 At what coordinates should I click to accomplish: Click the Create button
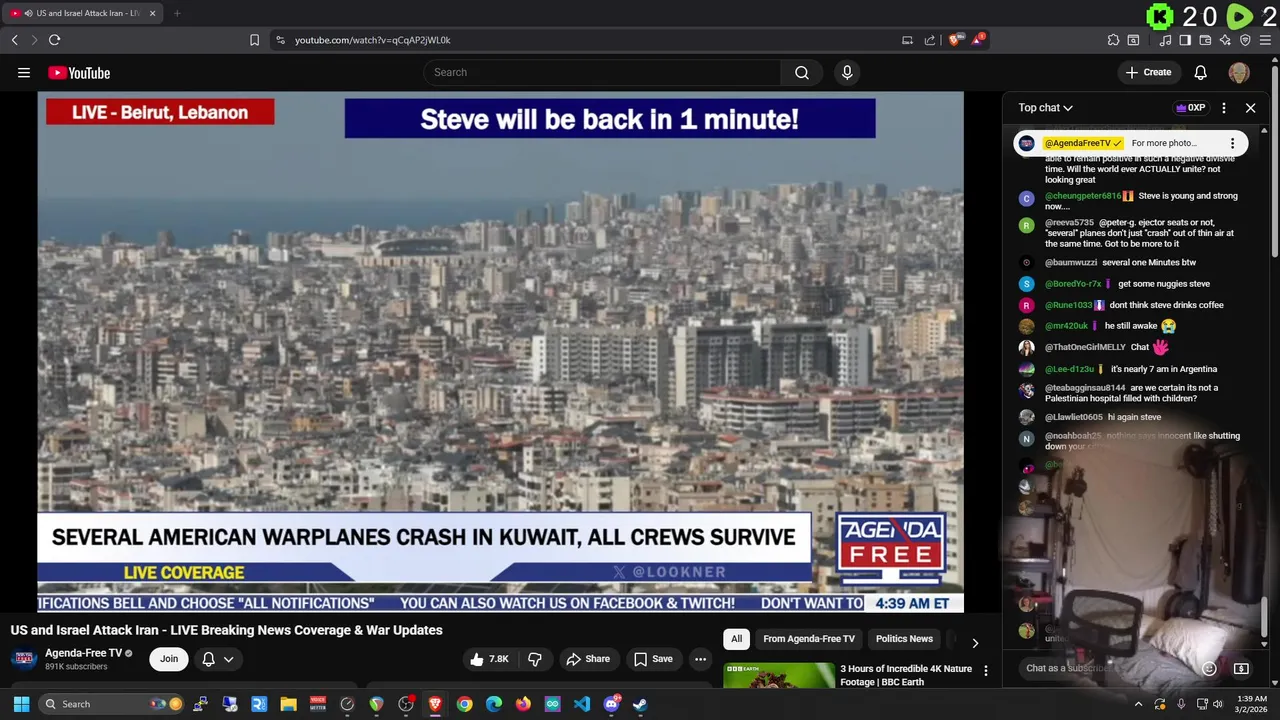1148,72
